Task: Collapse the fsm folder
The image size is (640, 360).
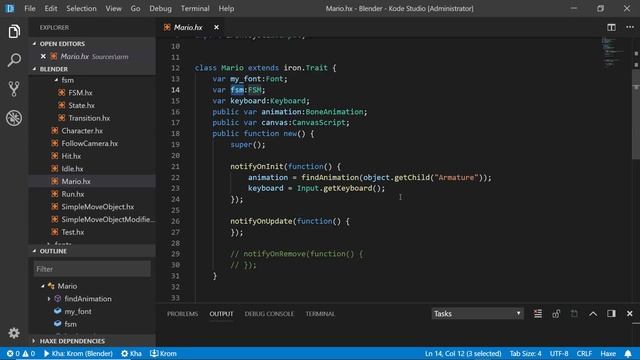Action: tap(56, 80)
